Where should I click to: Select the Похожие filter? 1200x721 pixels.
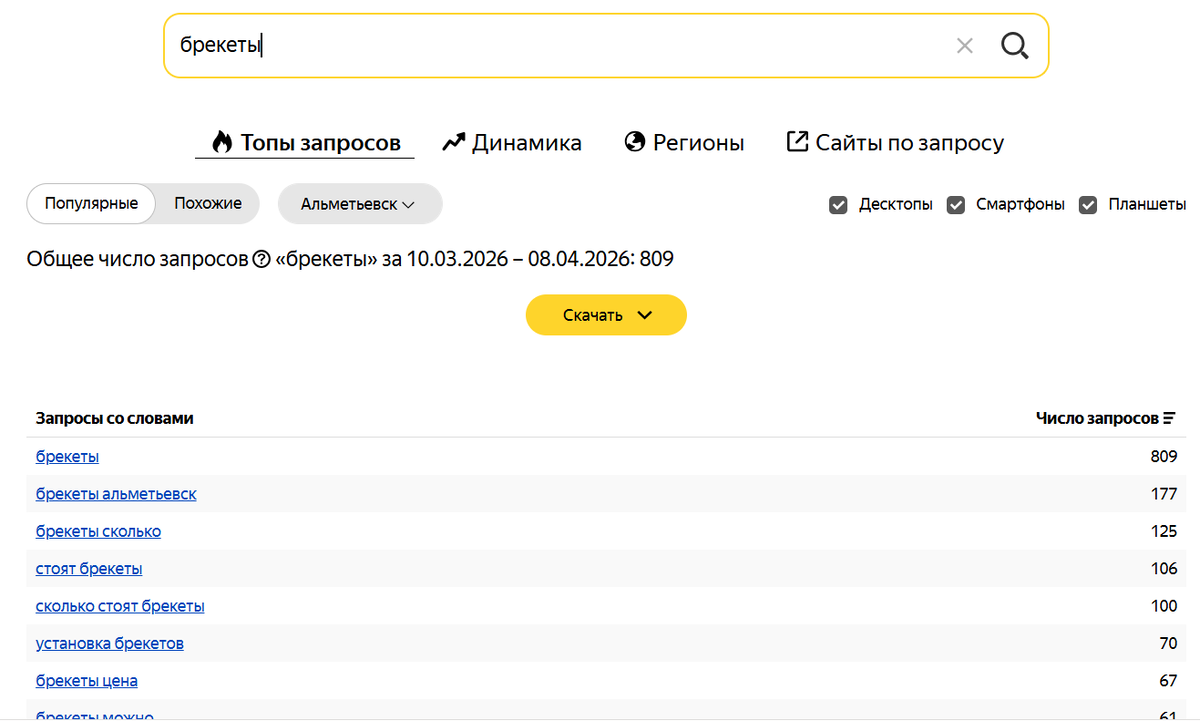(x=207, y=203)
